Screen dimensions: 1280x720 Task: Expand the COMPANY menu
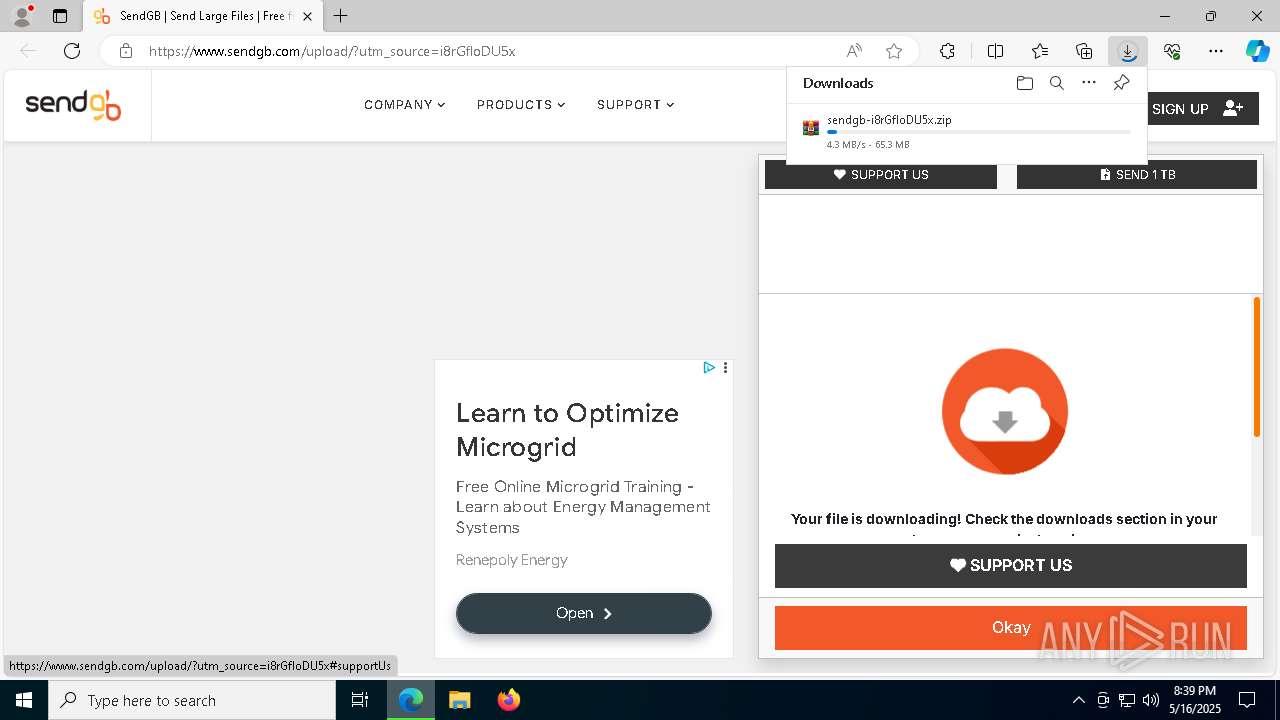404,105
